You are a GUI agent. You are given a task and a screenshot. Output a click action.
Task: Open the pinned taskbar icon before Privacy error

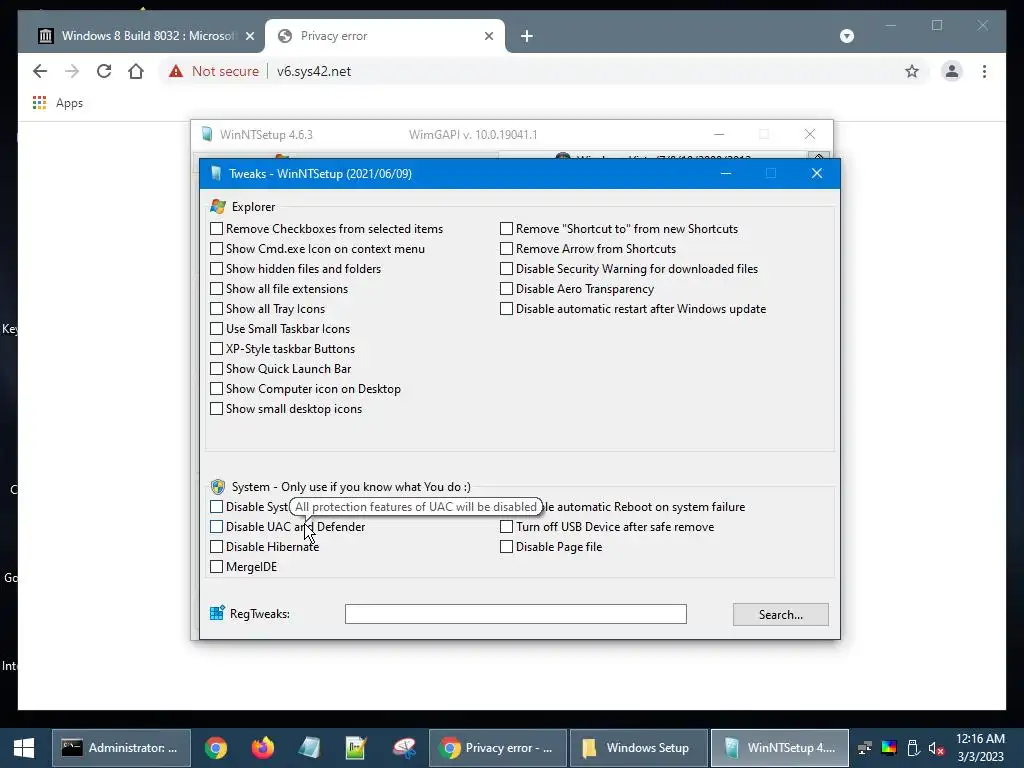pyautogui.click(x=404, y=748)
